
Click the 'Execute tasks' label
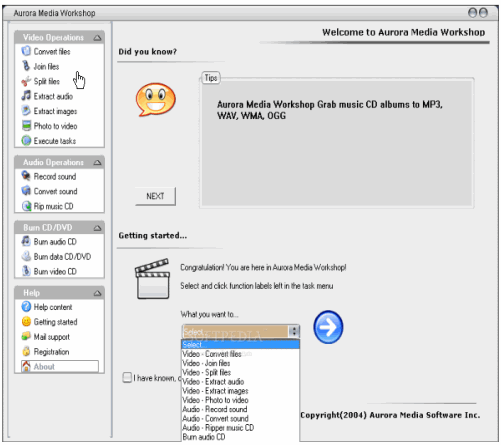click(x=55, y=141)
